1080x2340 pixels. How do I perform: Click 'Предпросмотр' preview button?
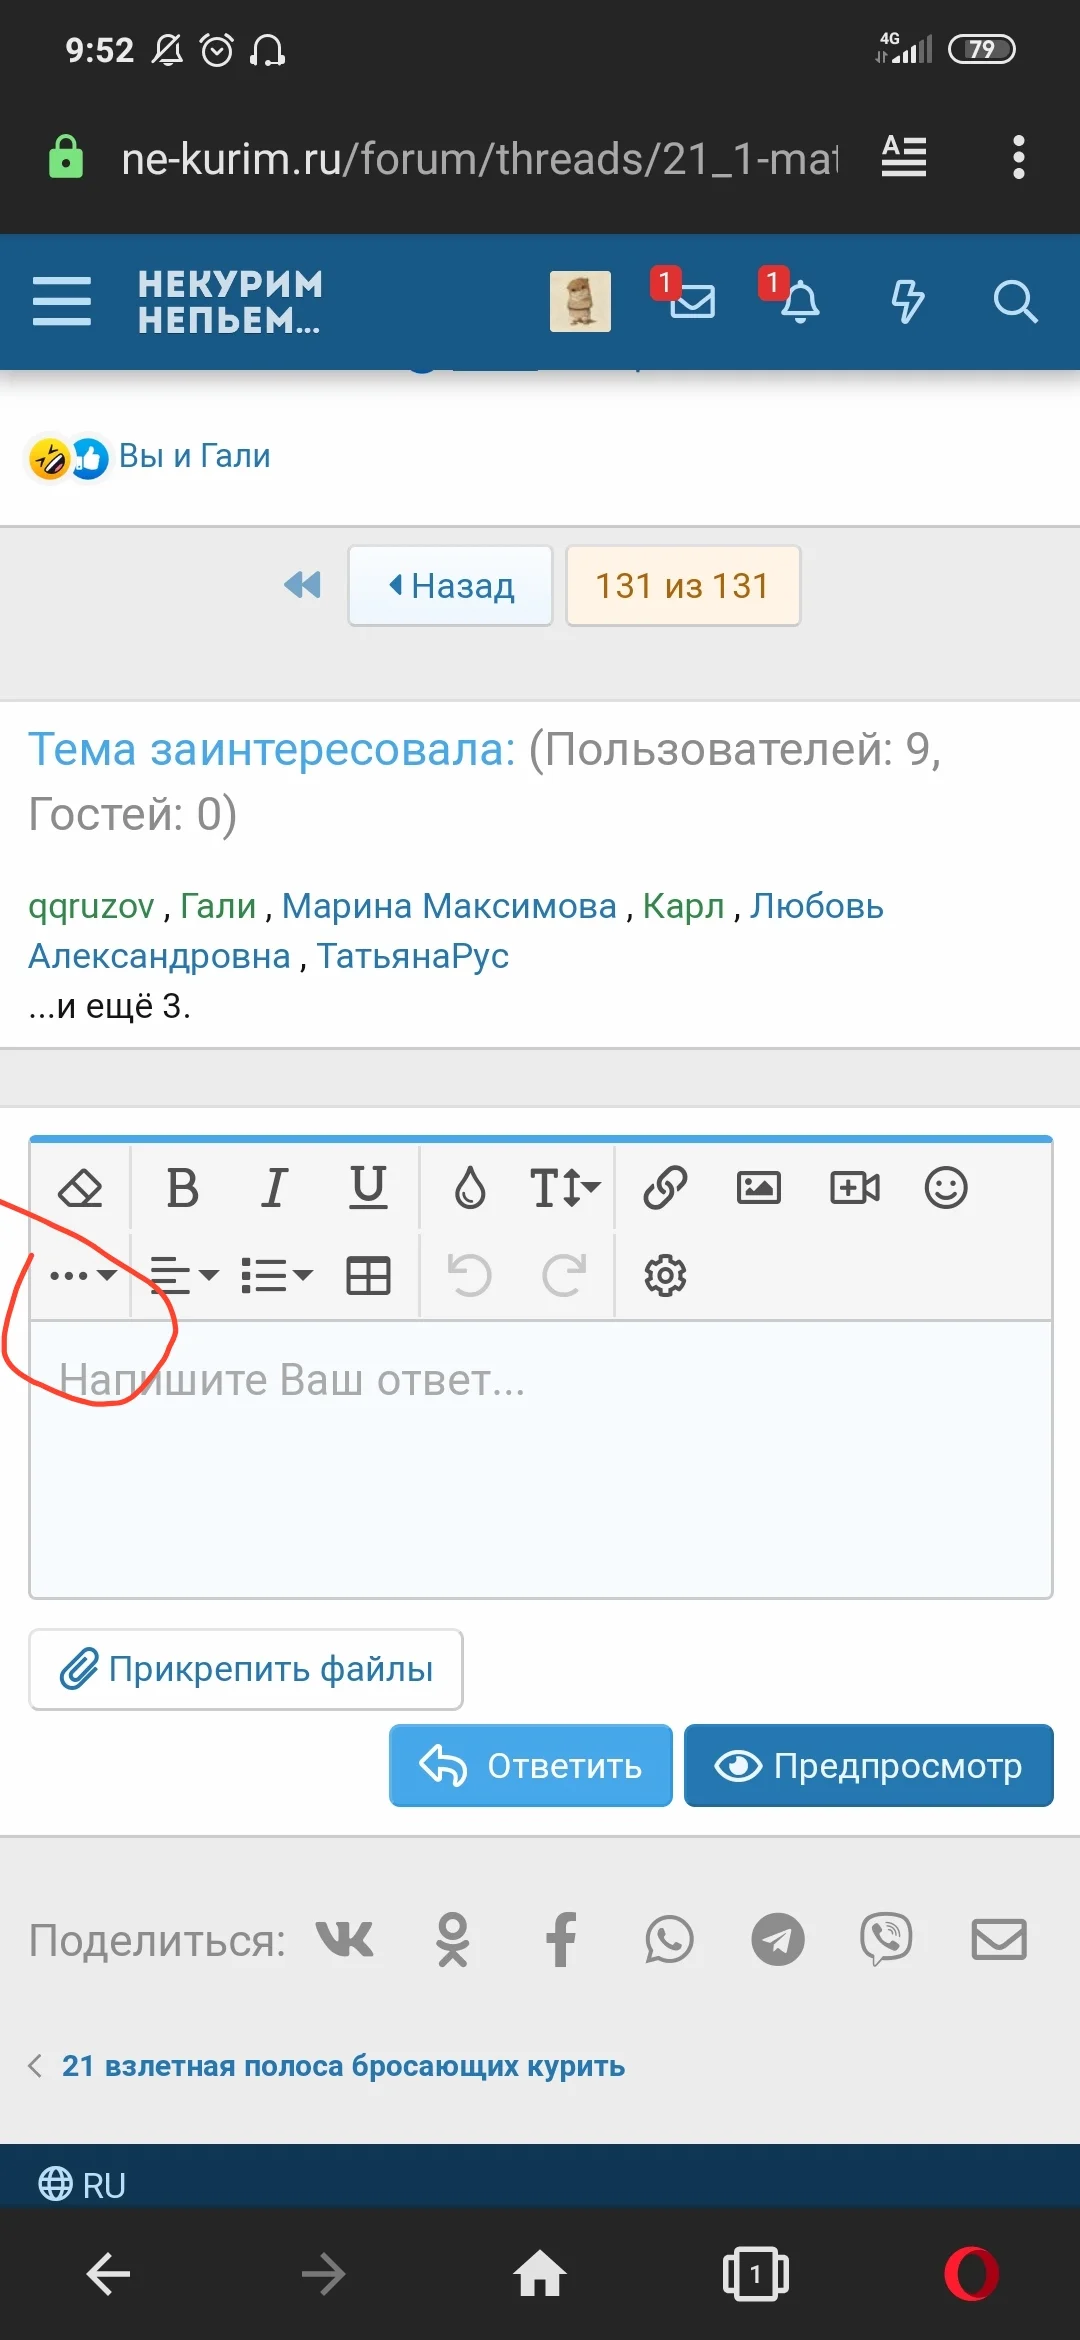coord(869,1765)
